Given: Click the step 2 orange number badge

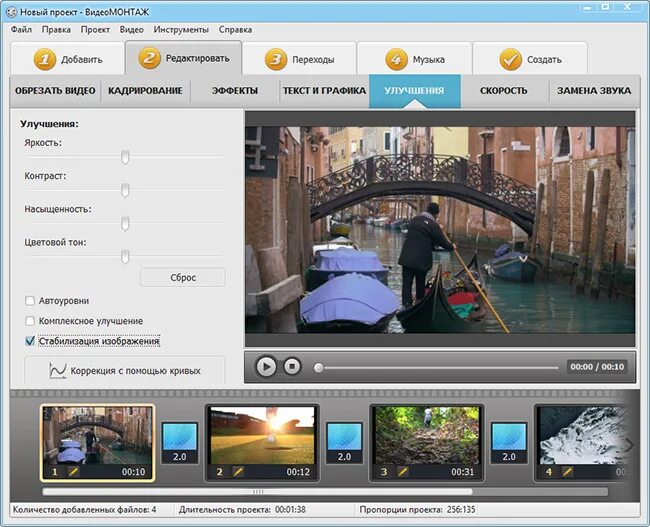Looking at the screenshot, I should pos(149,58).
